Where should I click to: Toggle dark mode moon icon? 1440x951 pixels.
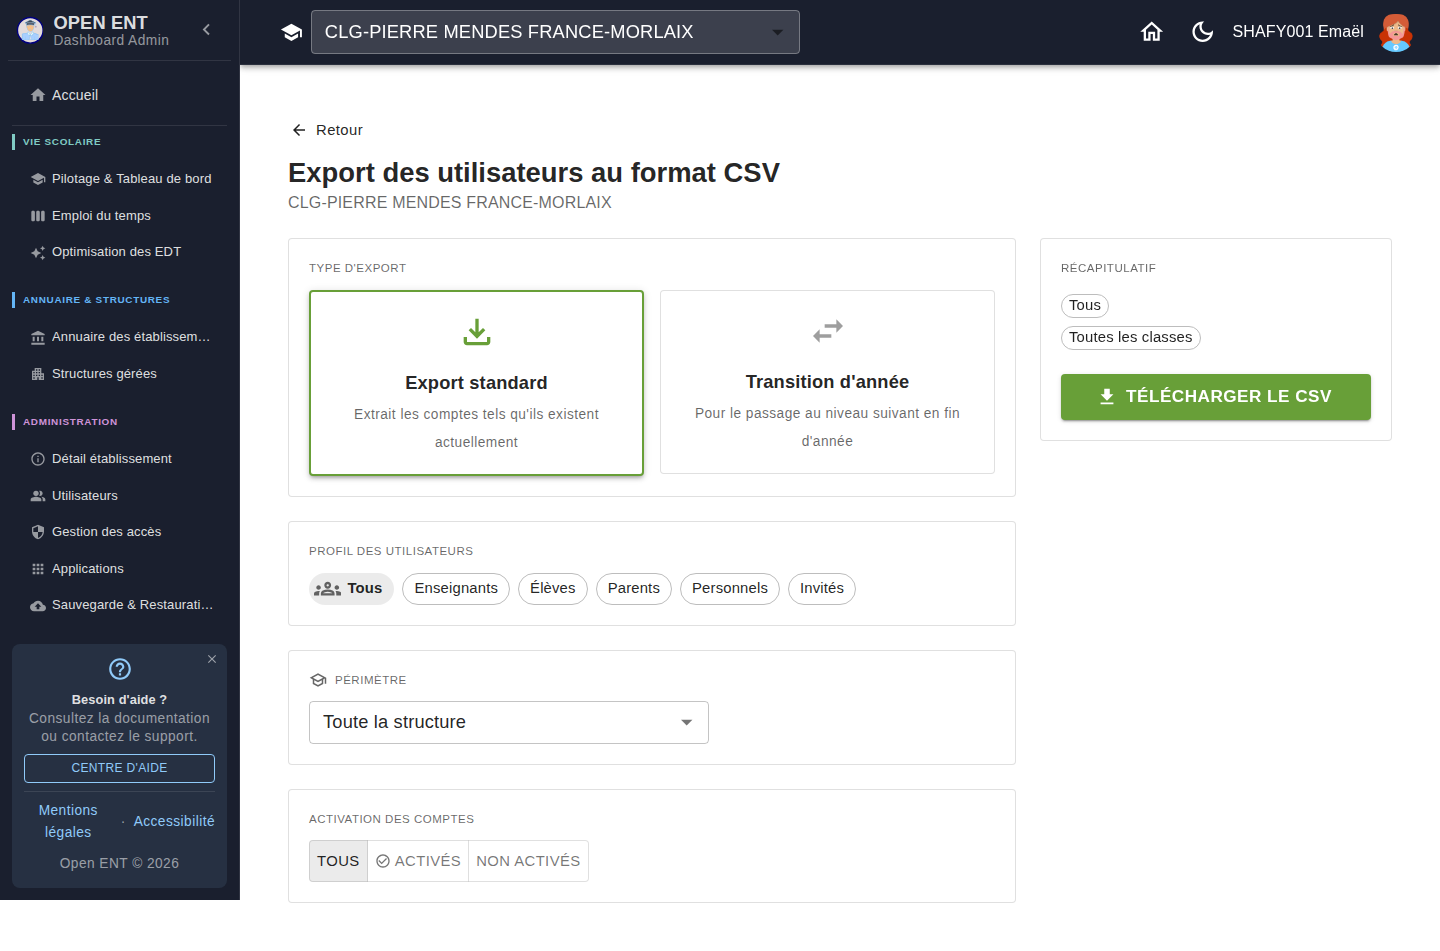point(1202,32)
